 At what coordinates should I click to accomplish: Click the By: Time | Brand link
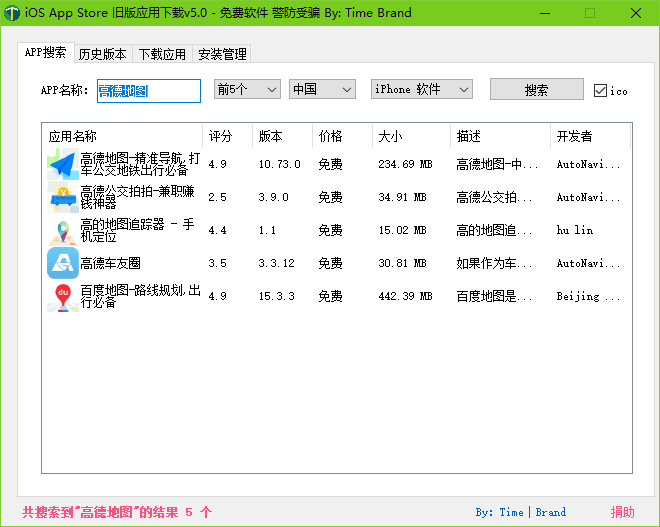pyautogui.click(x=521, y=512)
